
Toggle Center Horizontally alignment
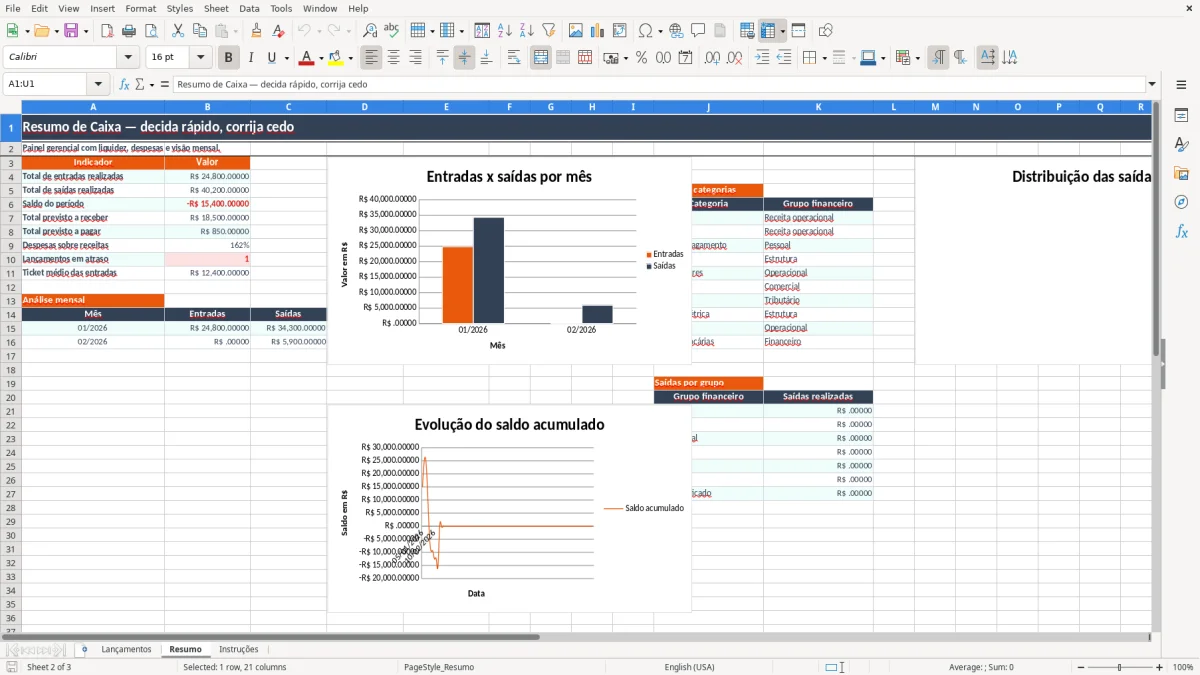(x=394, y=58)
